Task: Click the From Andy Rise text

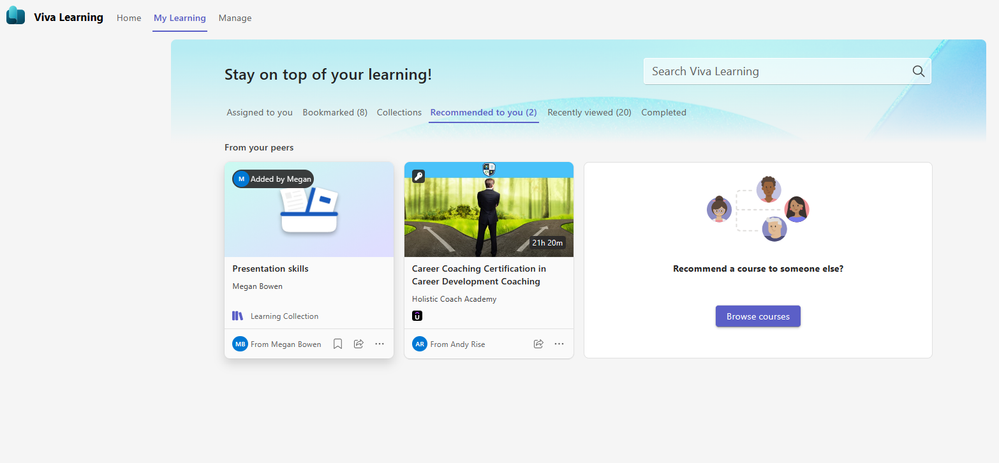Action: pos(457,344)
